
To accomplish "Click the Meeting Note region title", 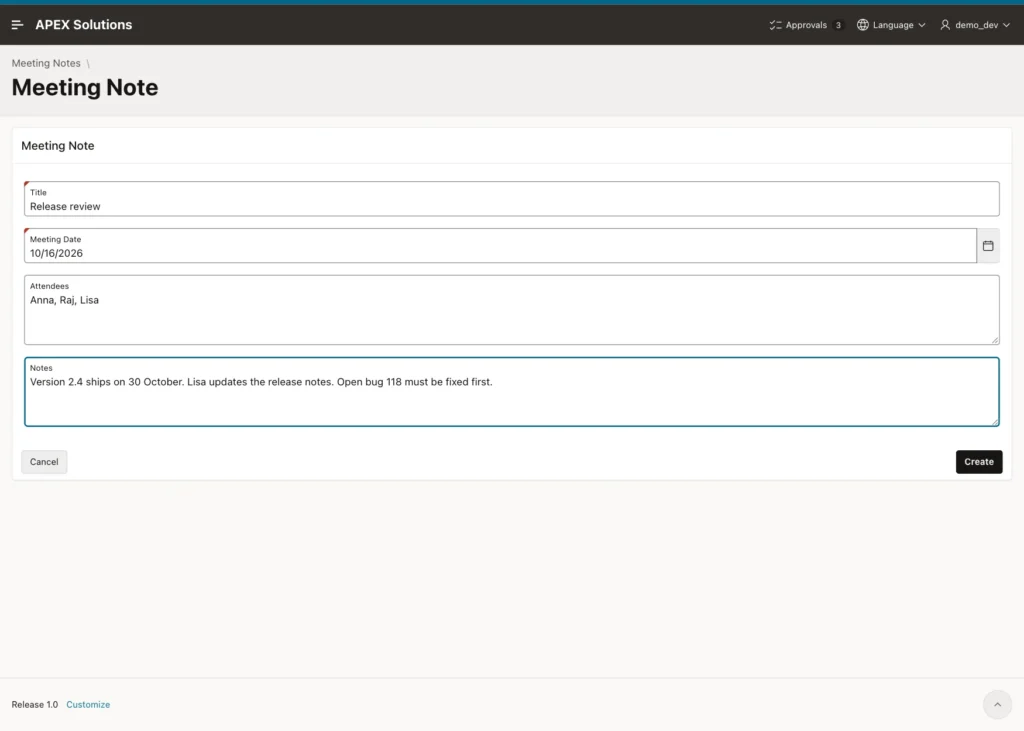I will 57,146.
